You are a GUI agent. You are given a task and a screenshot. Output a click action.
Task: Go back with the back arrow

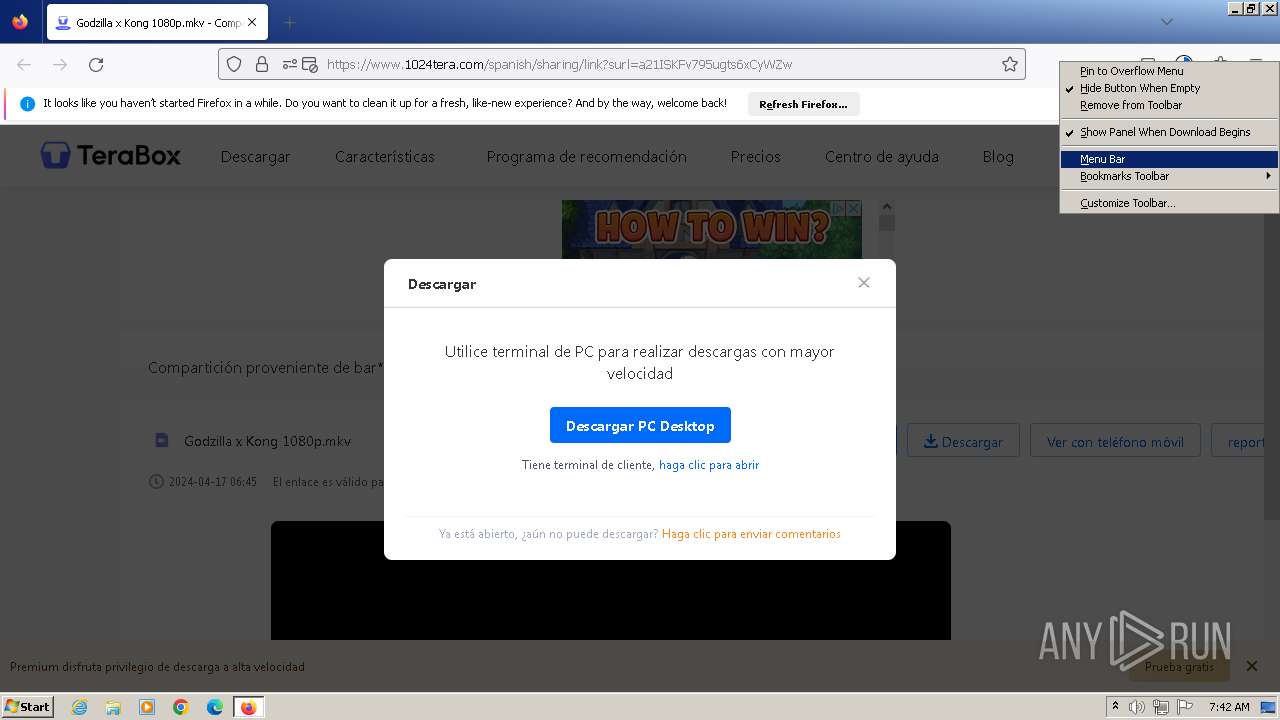(x=24, y=64)
